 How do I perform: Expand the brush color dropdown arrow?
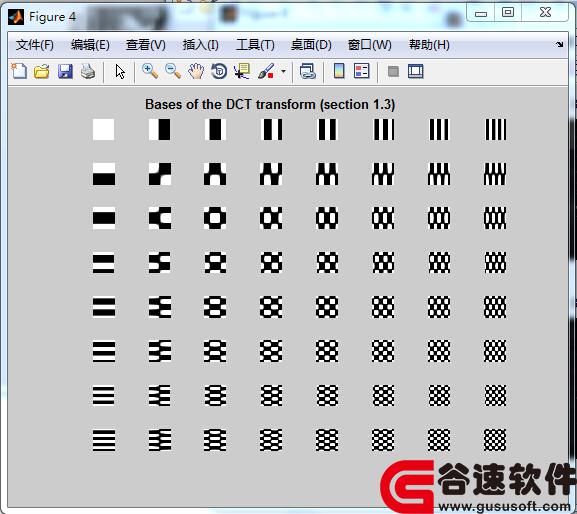click(x=283, y=71)
